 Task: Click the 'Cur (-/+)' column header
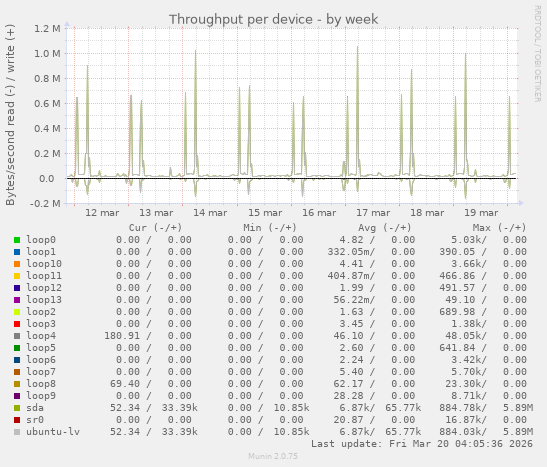coord(155,228)
